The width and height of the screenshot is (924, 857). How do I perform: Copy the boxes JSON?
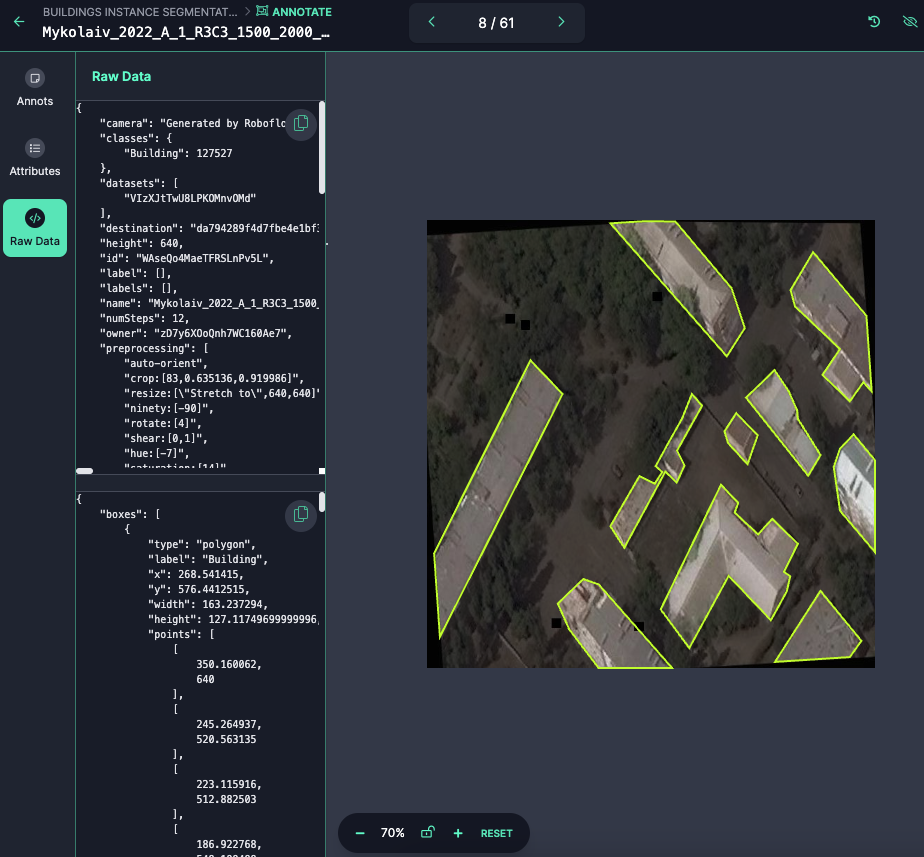tap(301, 515)
